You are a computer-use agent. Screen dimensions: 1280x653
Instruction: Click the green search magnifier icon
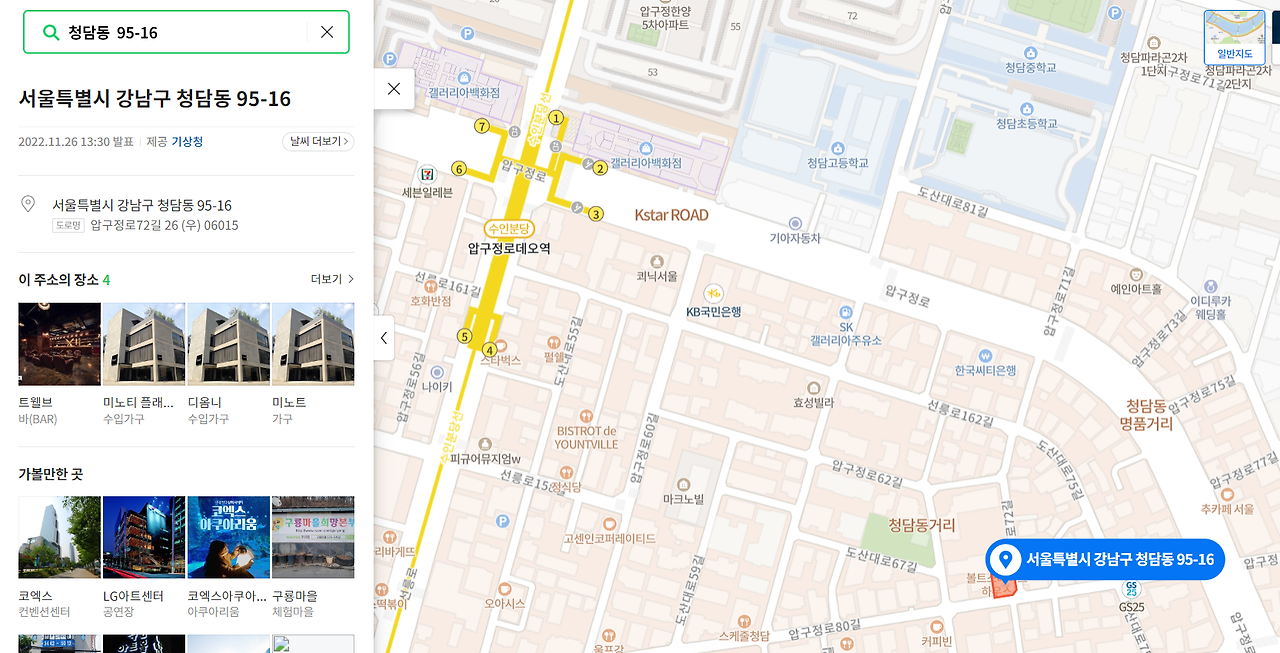[x=51, y=32]
